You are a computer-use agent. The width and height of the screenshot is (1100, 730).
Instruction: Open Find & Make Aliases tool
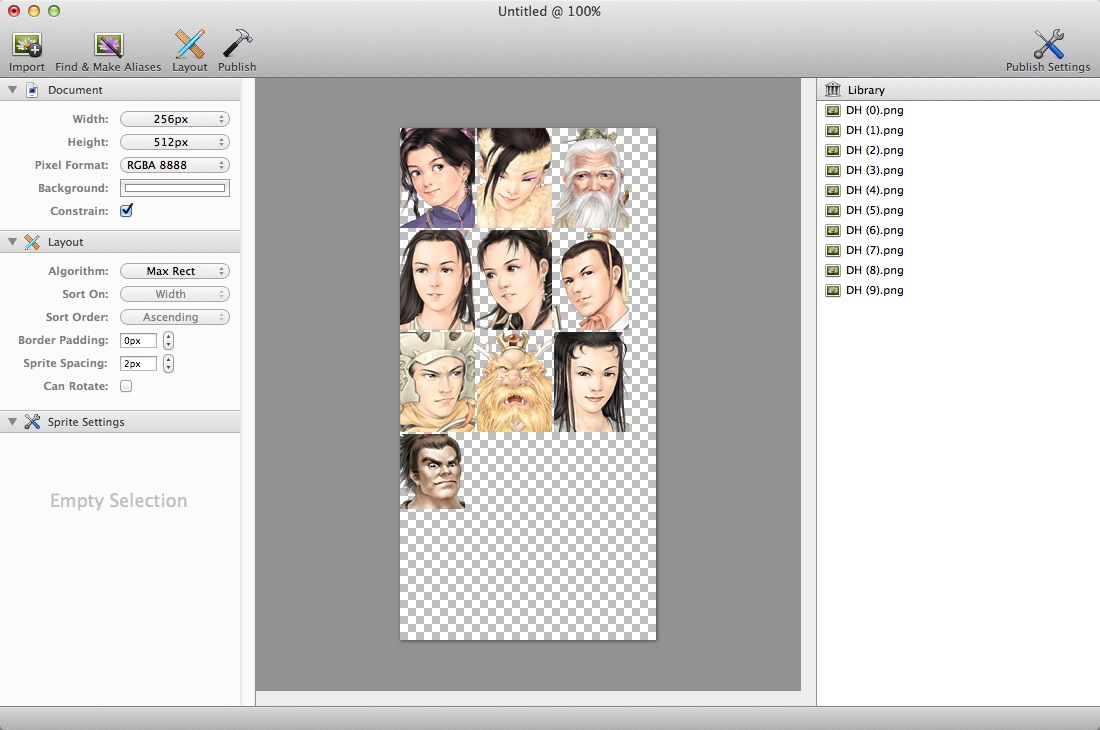point(108,46)
